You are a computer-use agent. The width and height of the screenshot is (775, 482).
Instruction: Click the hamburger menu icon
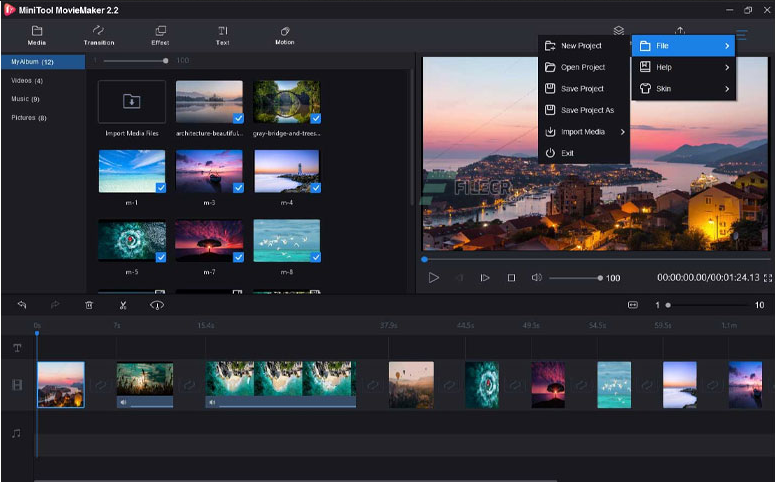tap(742, 34)
